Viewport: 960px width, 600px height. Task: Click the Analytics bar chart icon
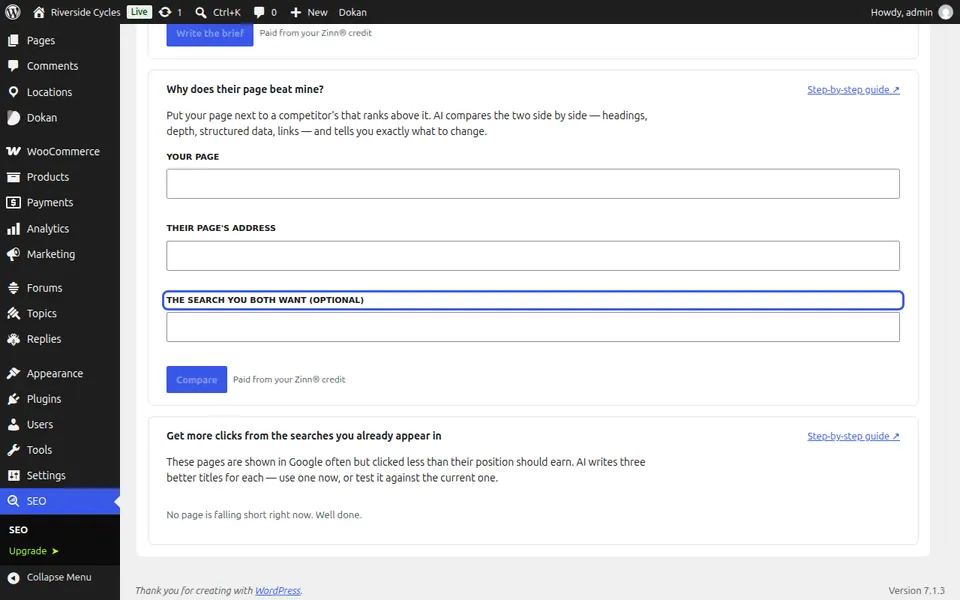[x=13, y=229]
